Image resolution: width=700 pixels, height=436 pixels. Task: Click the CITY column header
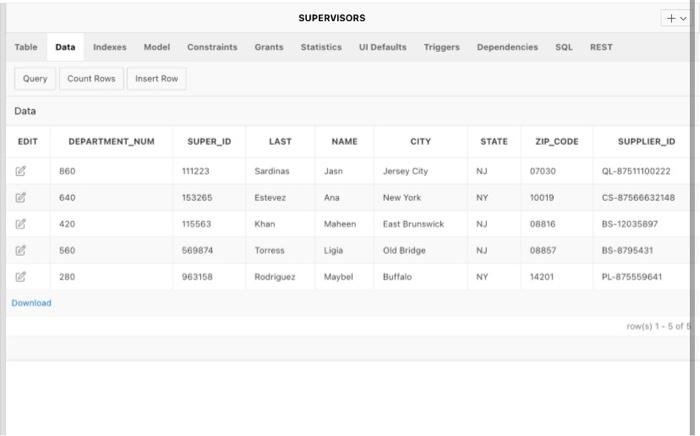coord(421,141)
